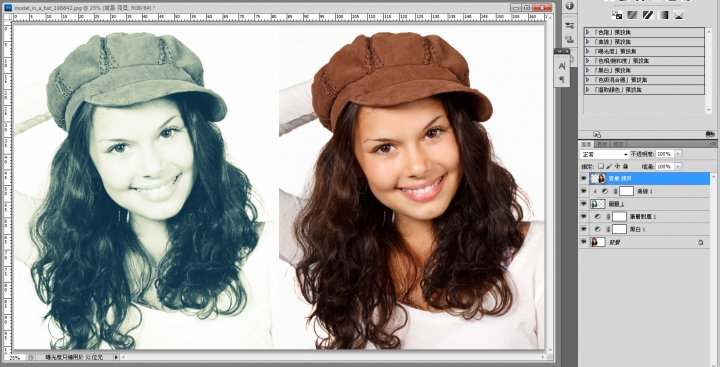
Task: Toggle lock image pixels (brush icon)
Action: [x=609, y=166]
